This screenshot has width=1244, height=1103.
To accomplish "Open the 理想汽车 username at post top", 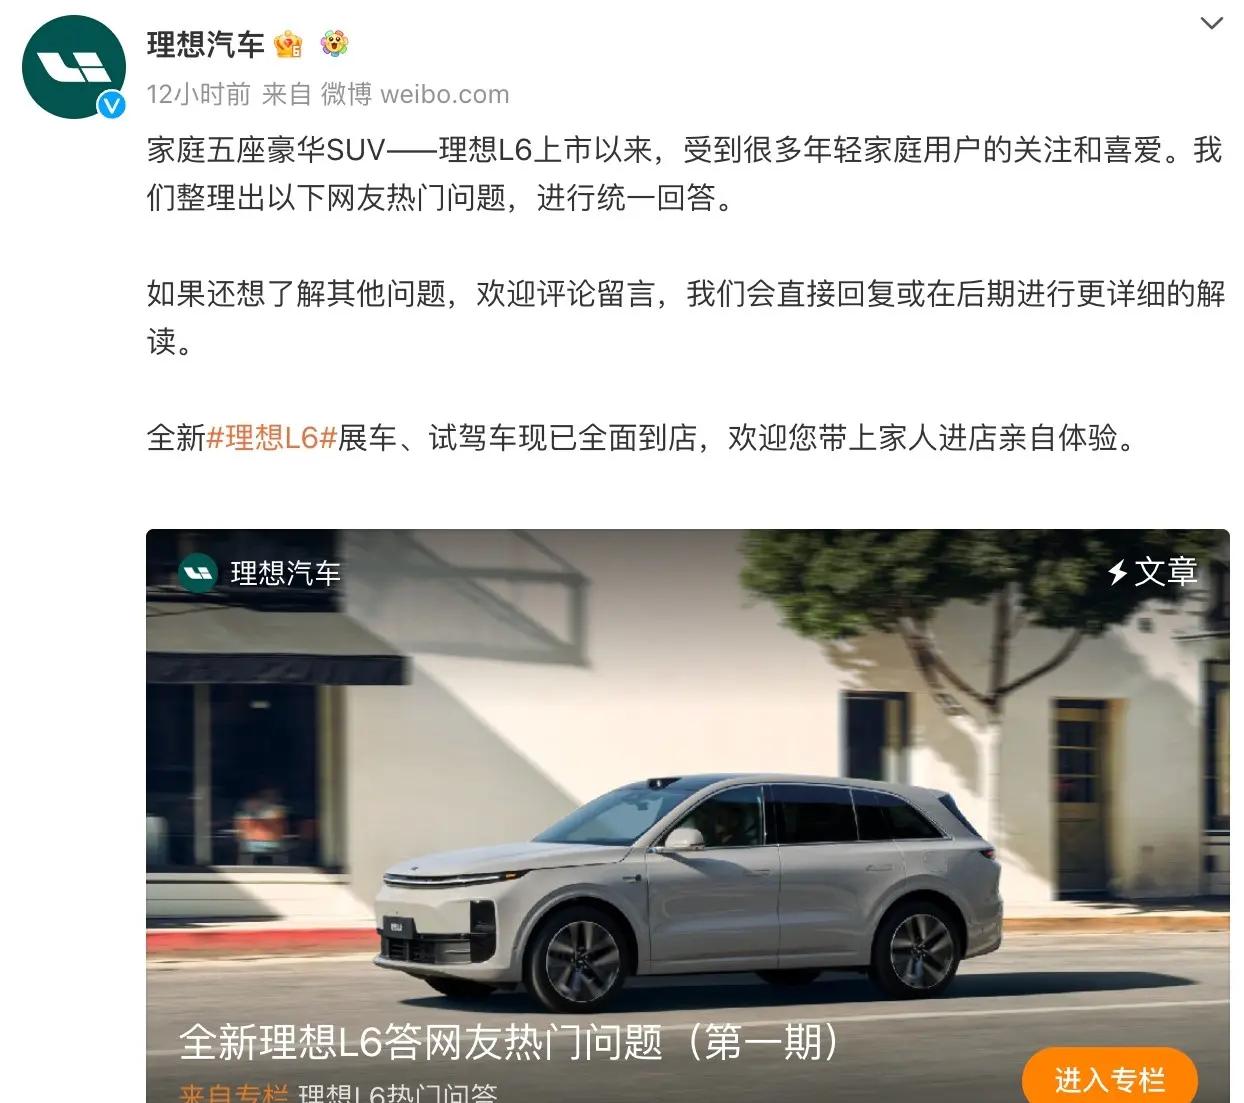I will (x=205, y=44).
